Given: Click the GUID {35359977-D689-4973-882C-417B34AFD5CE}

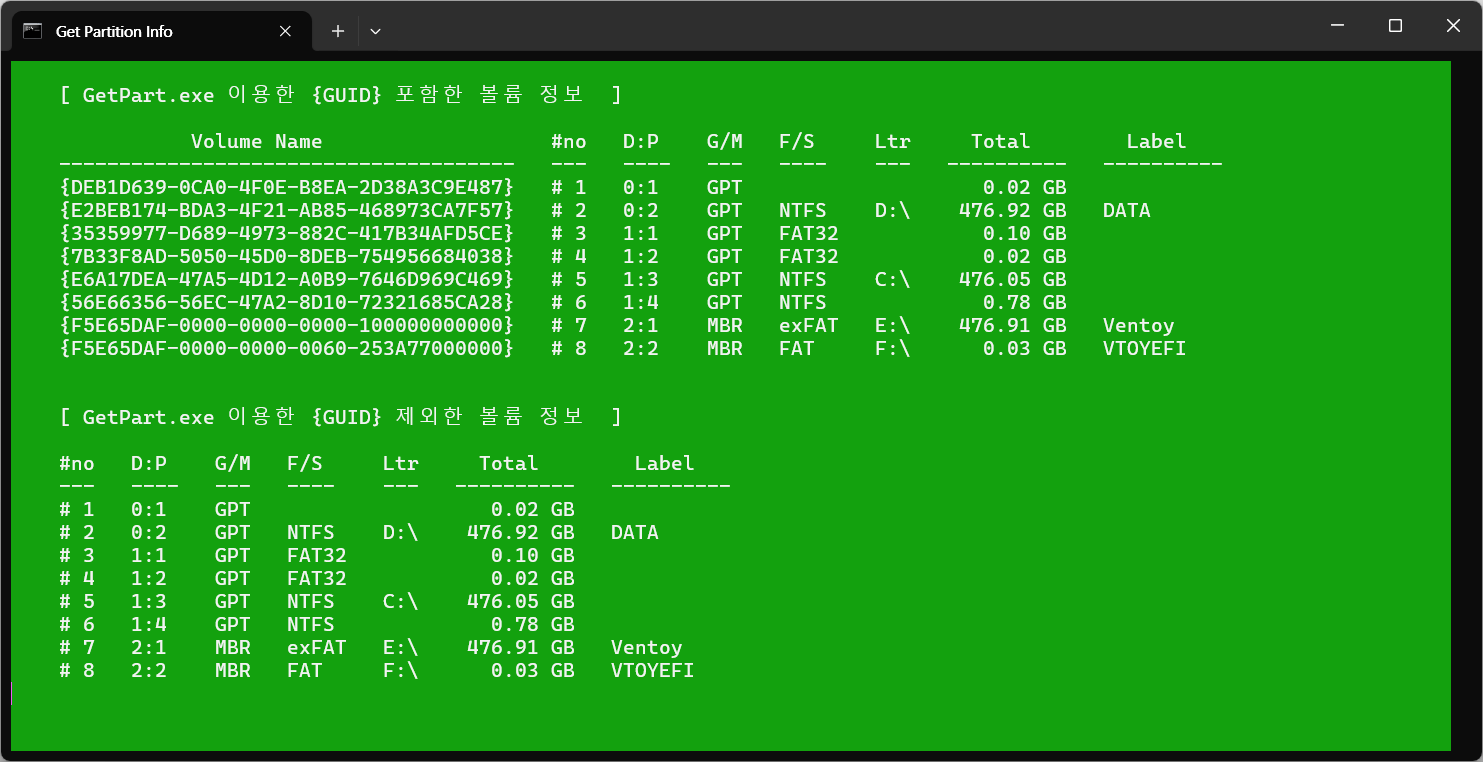Looking at the screenshot, I should pos(287,233).
